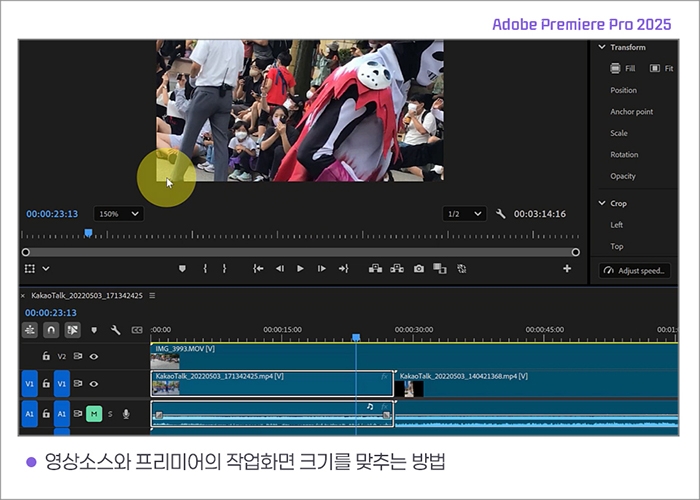Go to Out point

(343, 268)
